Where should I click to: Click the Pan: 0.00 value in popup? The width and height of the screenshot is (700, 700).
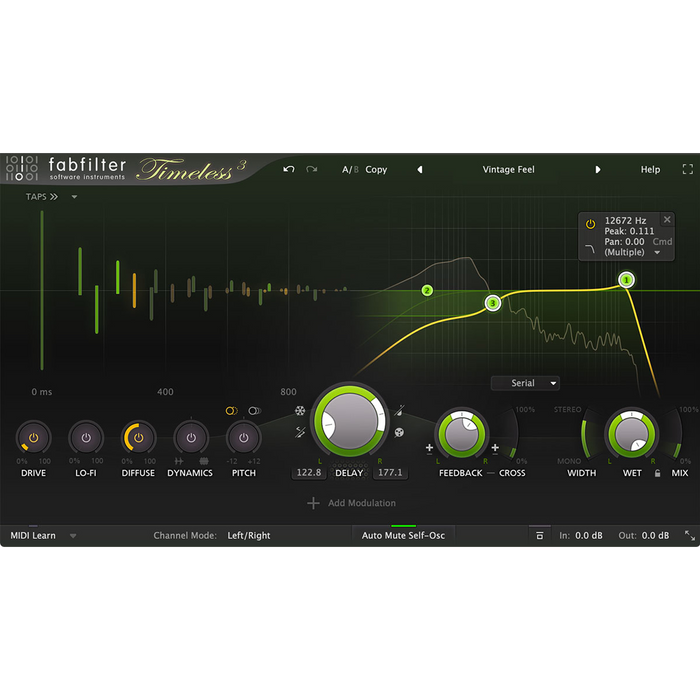[x=624, y=242]
